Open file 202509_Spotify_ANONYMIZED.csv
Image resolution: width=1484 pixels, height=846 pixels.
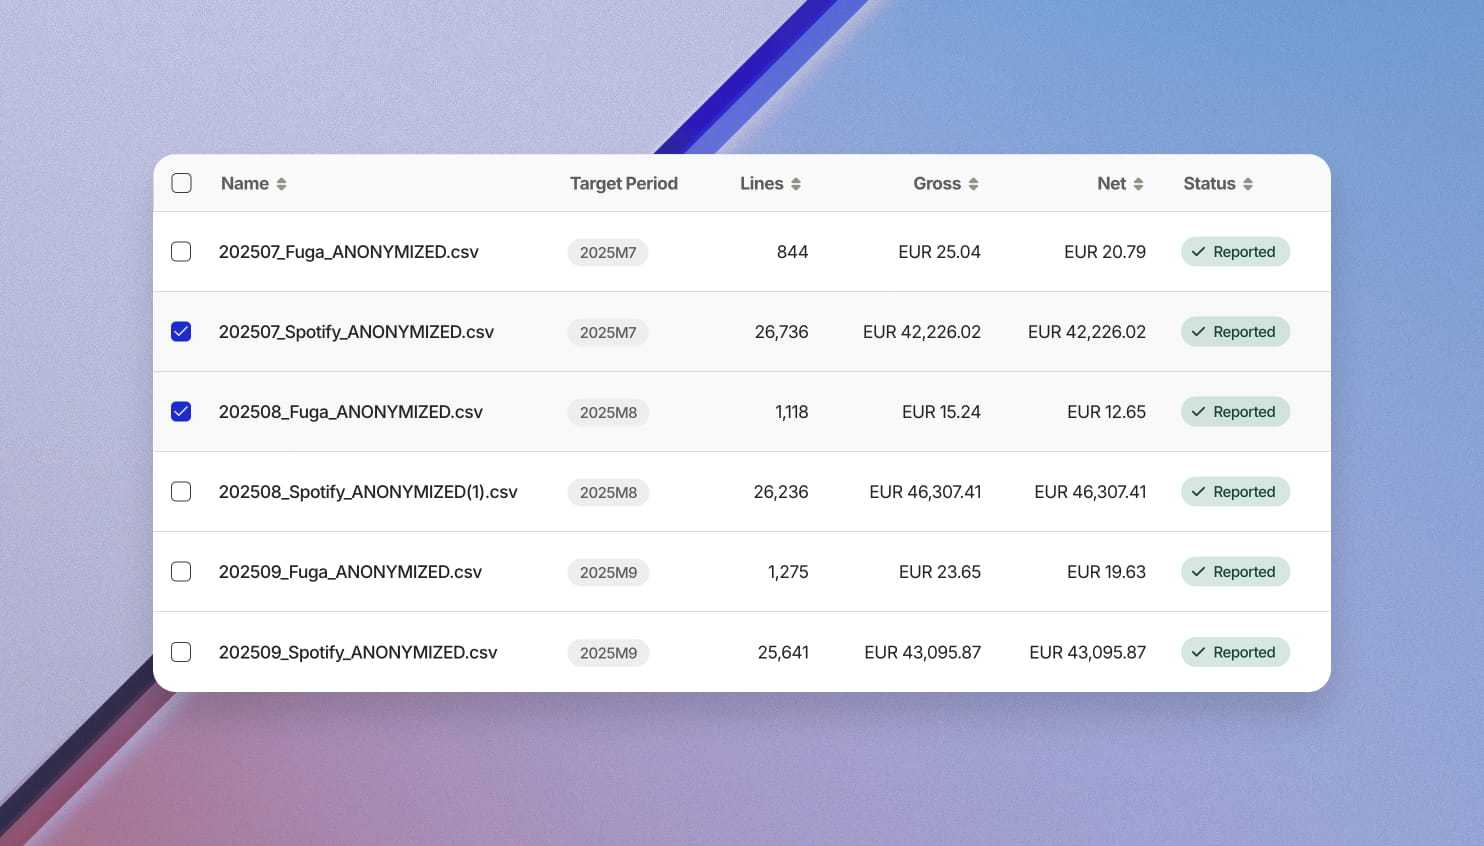pos(358,652)
